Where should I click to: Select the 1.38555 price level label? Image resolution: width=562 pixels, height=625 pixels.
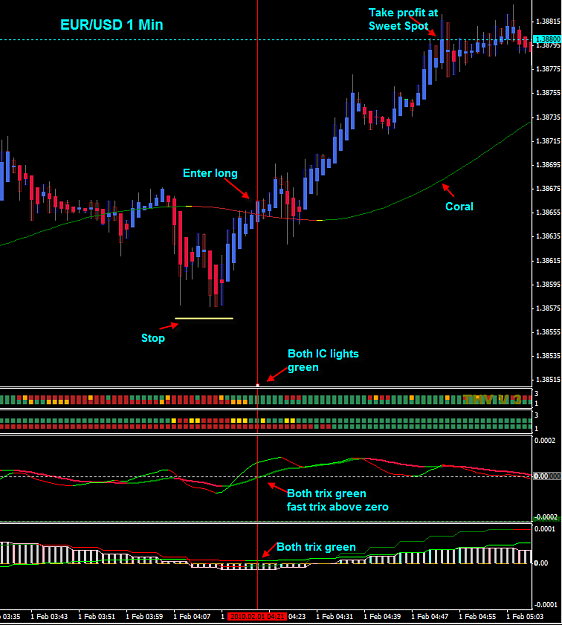(548, 332)
